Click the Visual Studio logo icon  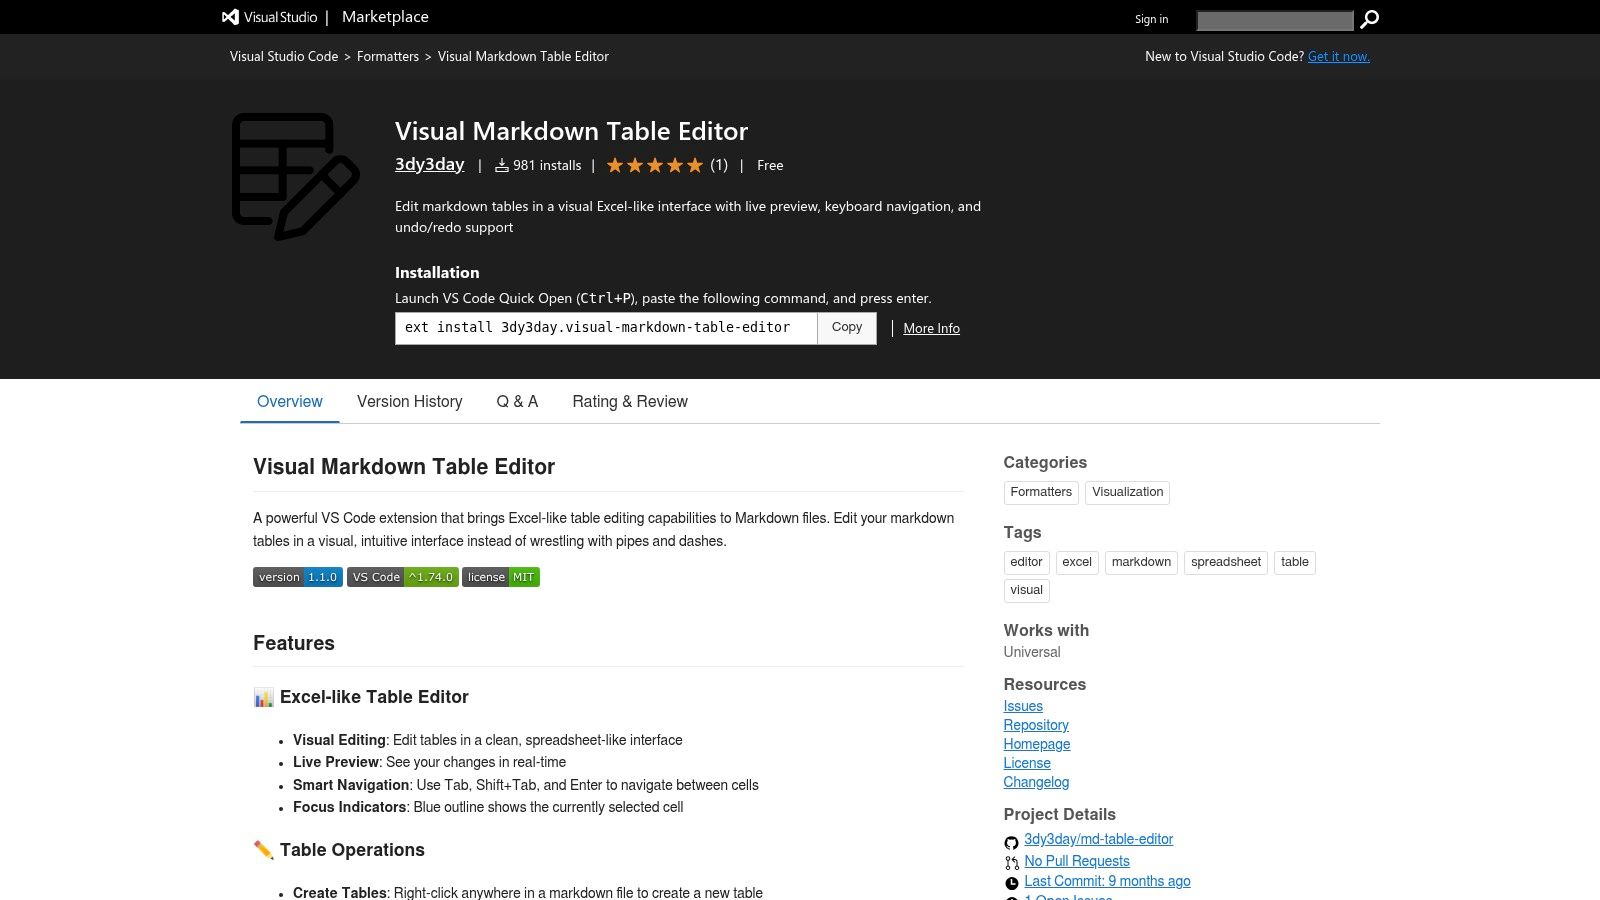[x=230, y=17]
